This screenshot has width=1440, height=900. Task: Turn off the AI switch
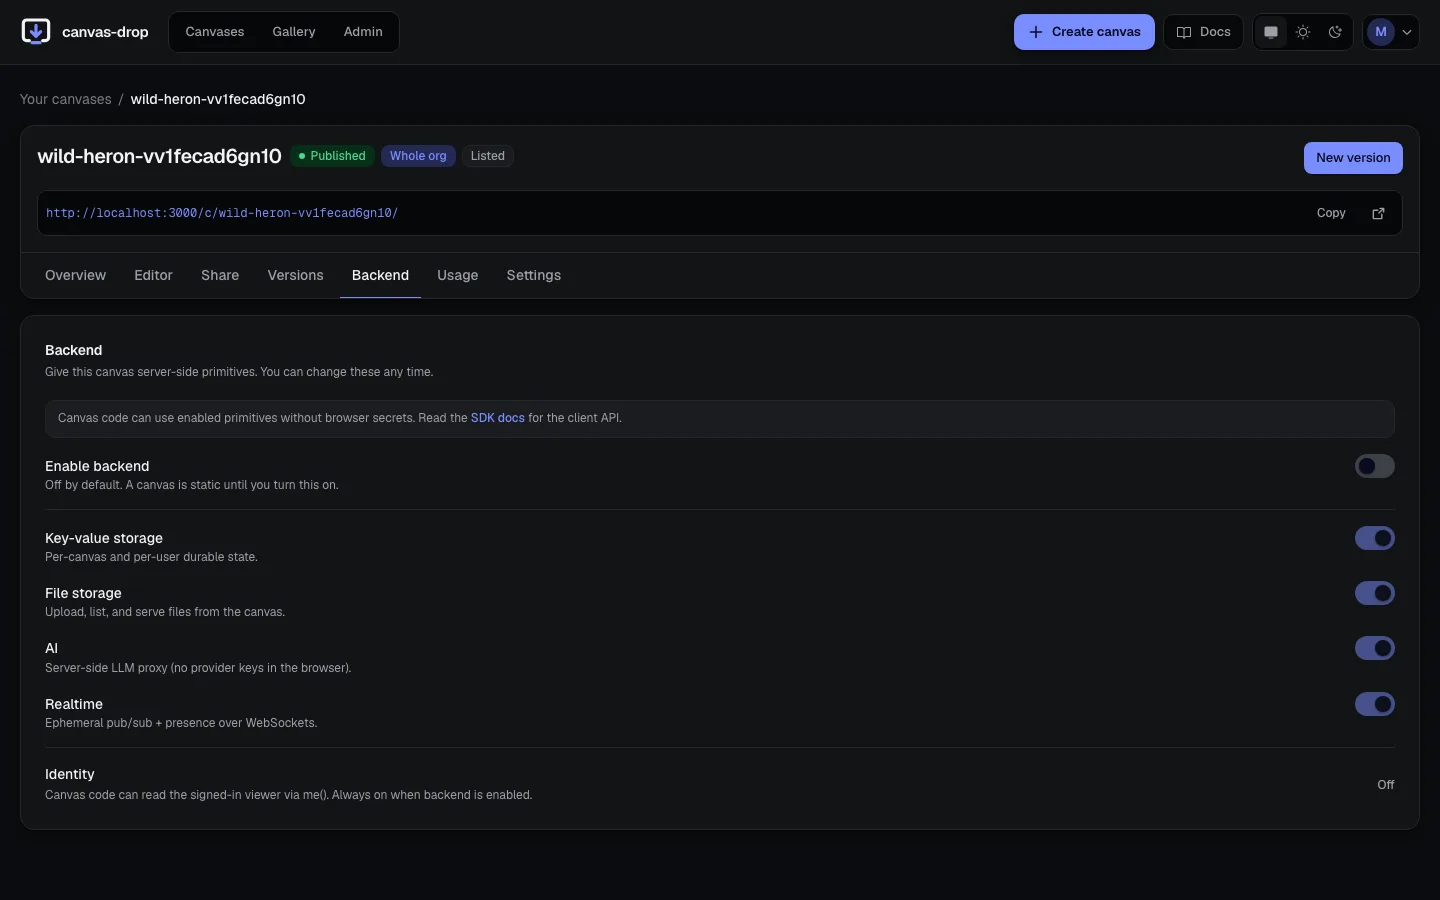[x=1375, y=648]
